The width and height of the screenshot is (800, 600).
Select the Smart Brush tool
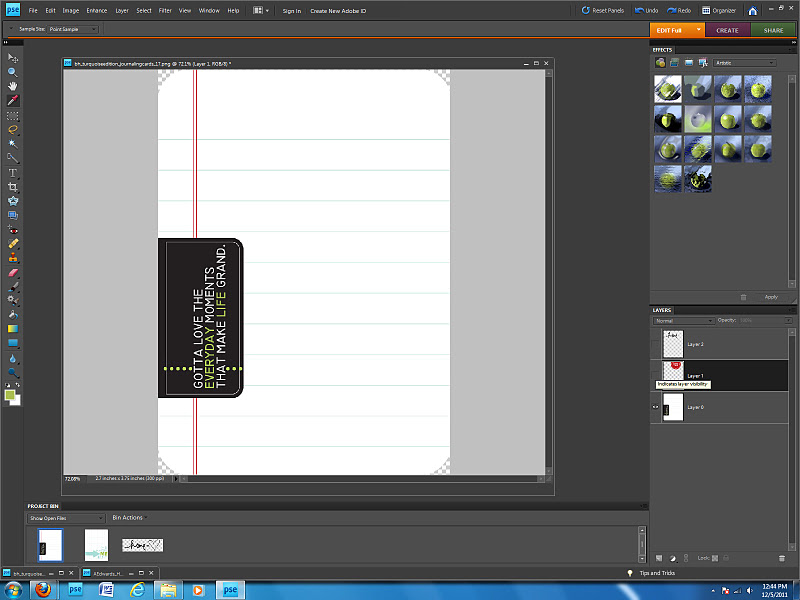coord(13,301)
